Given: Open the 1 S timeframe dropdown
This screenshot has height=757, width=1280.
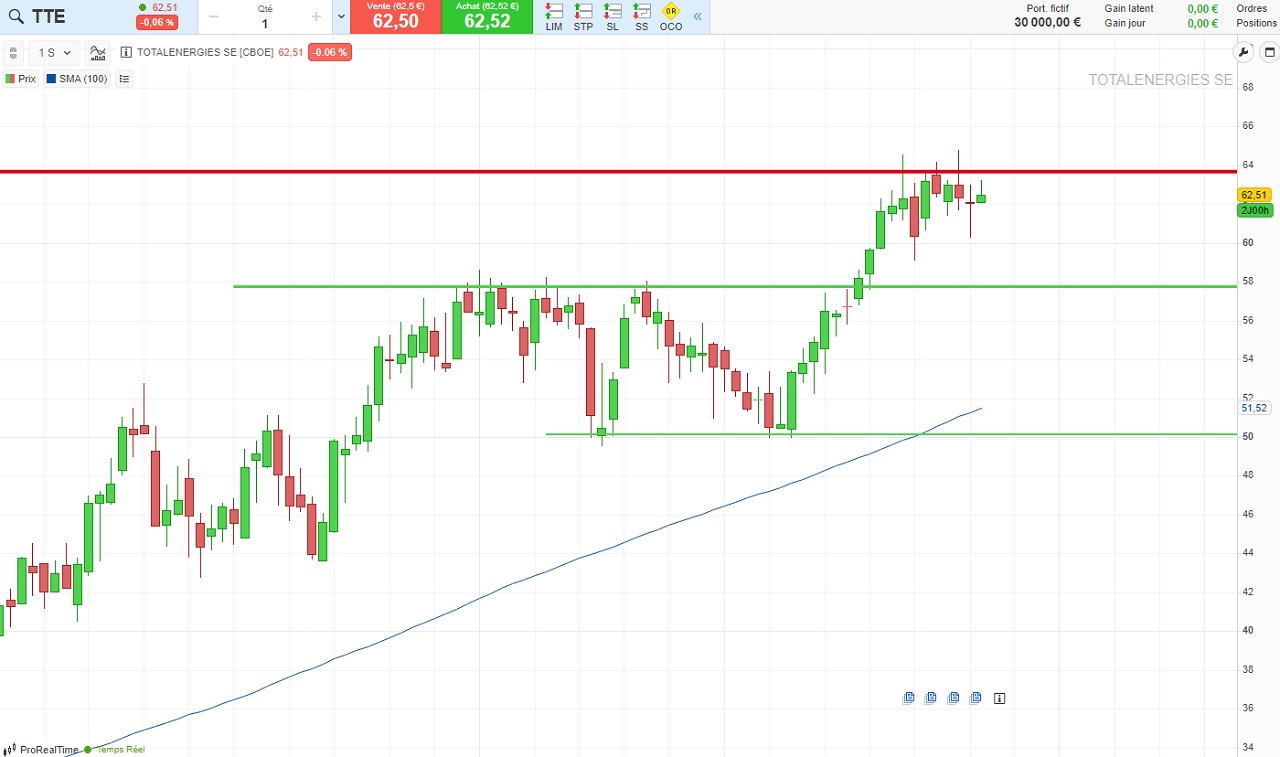Looking at the screenshot, I should tap(54, 53).
